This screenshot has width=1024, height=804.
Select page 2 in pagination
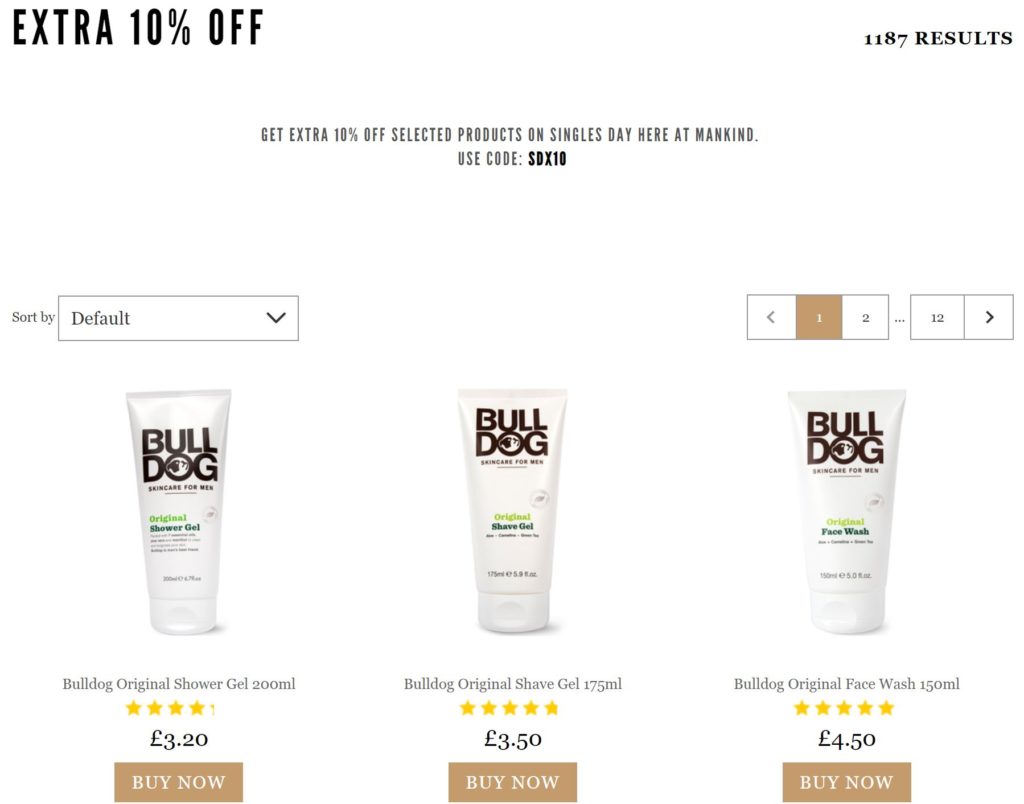pyautogui.click(x=865, y=317)
